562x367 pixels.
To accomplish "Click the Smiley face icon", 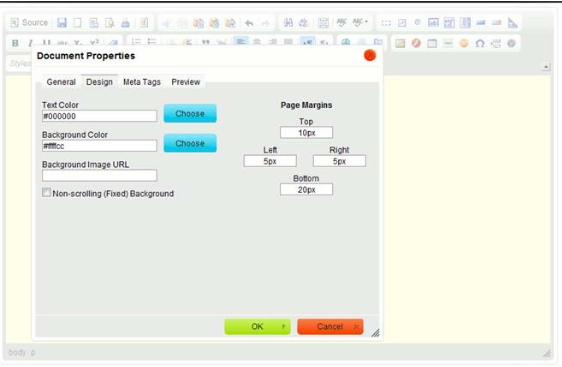I will (464, 43).
